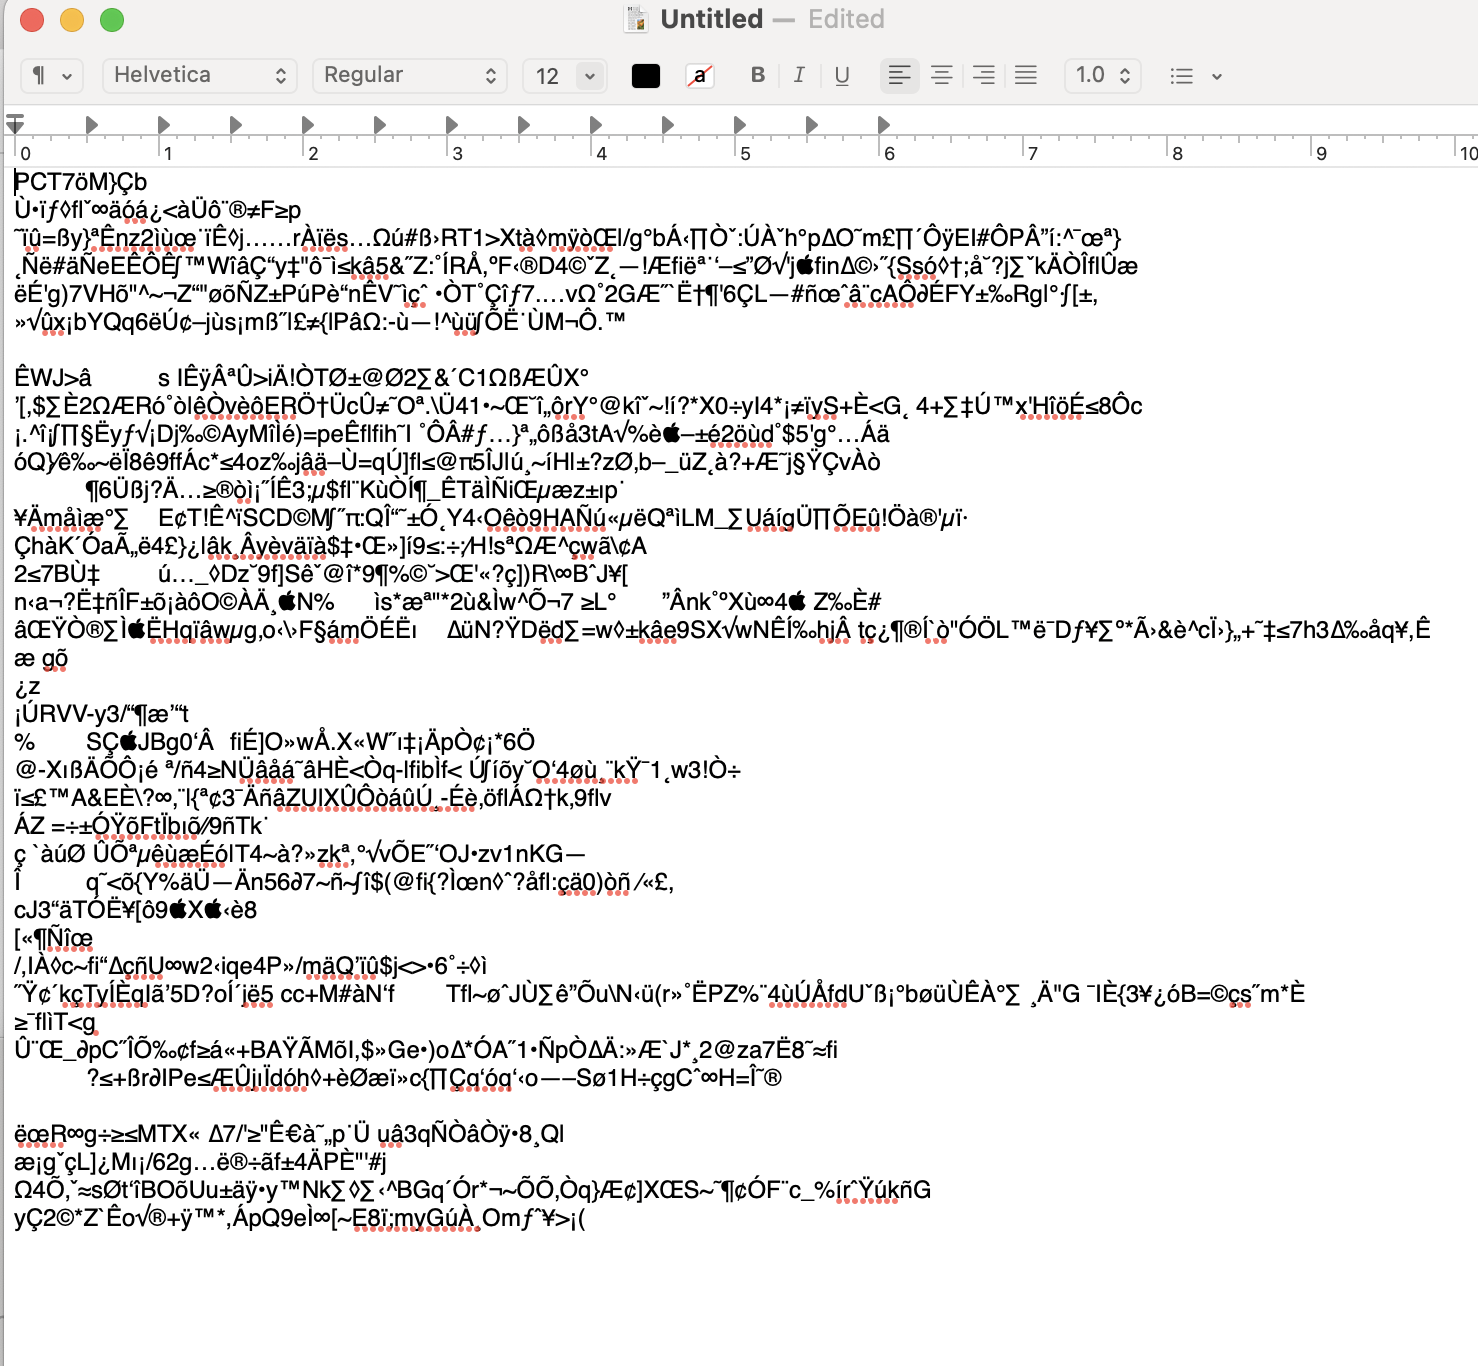Screen dimensions: 1478x1366
Task: Place cursor in the line "PCT7öM}Çb"
Action: pos(81,182)
